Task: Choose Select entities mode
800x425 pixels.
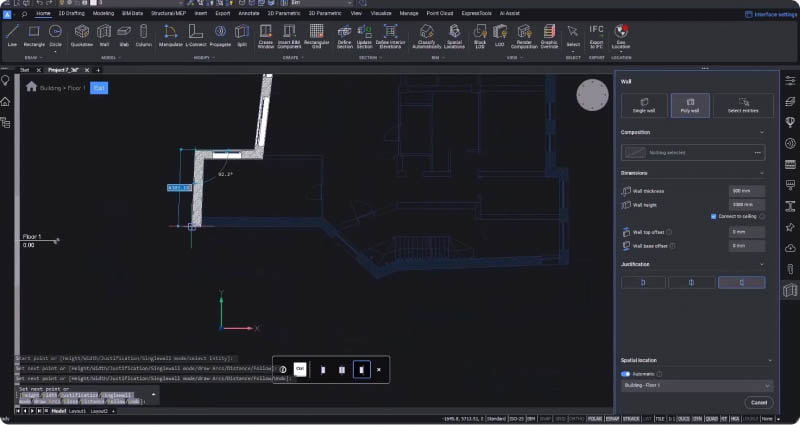Action: pos(743,106)
